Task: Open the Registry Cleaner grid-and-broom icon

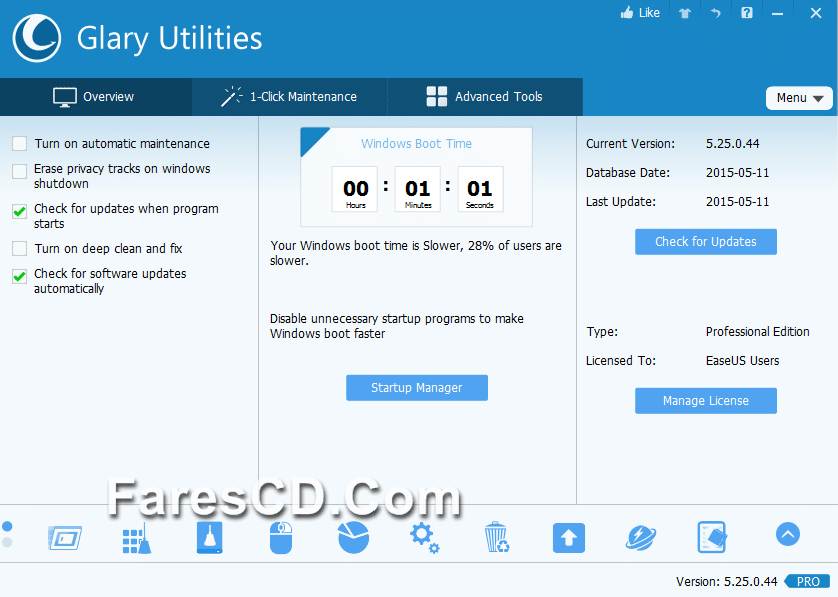Action: [x=137, y=538]
